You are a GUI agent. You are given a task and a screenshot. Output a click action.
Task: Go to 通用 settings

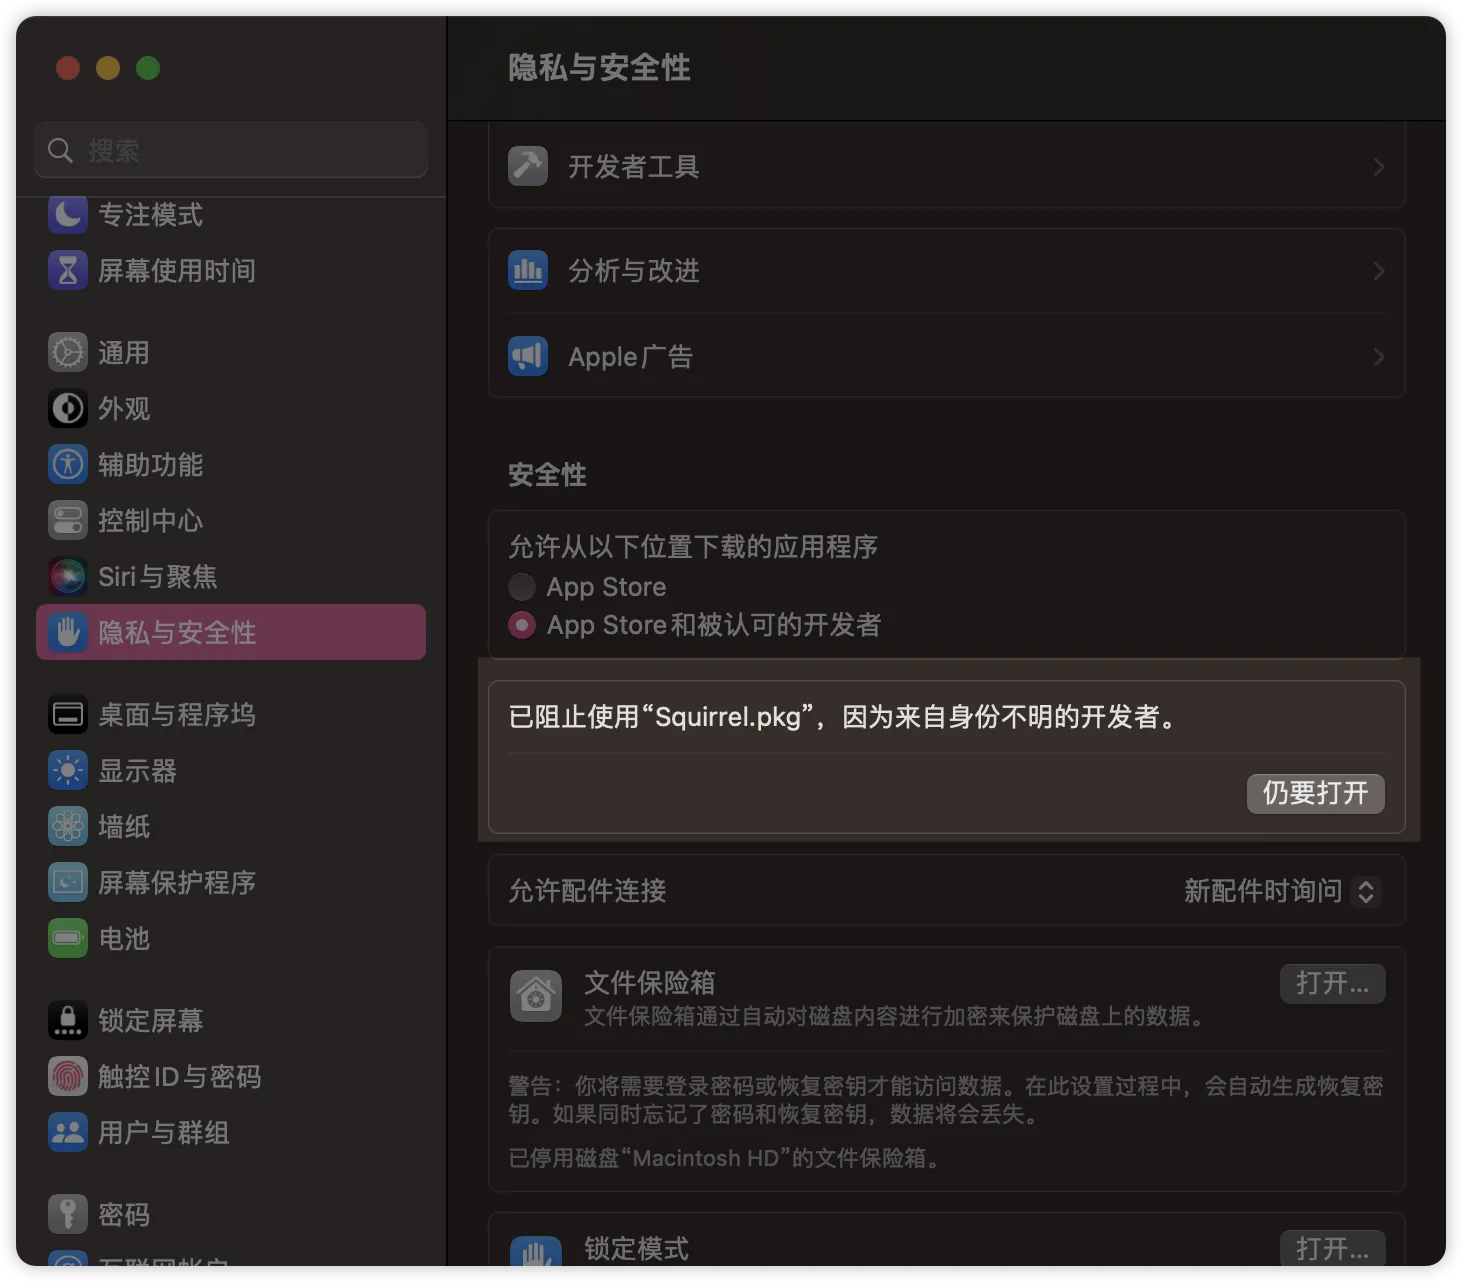click(x=231, y=352)
